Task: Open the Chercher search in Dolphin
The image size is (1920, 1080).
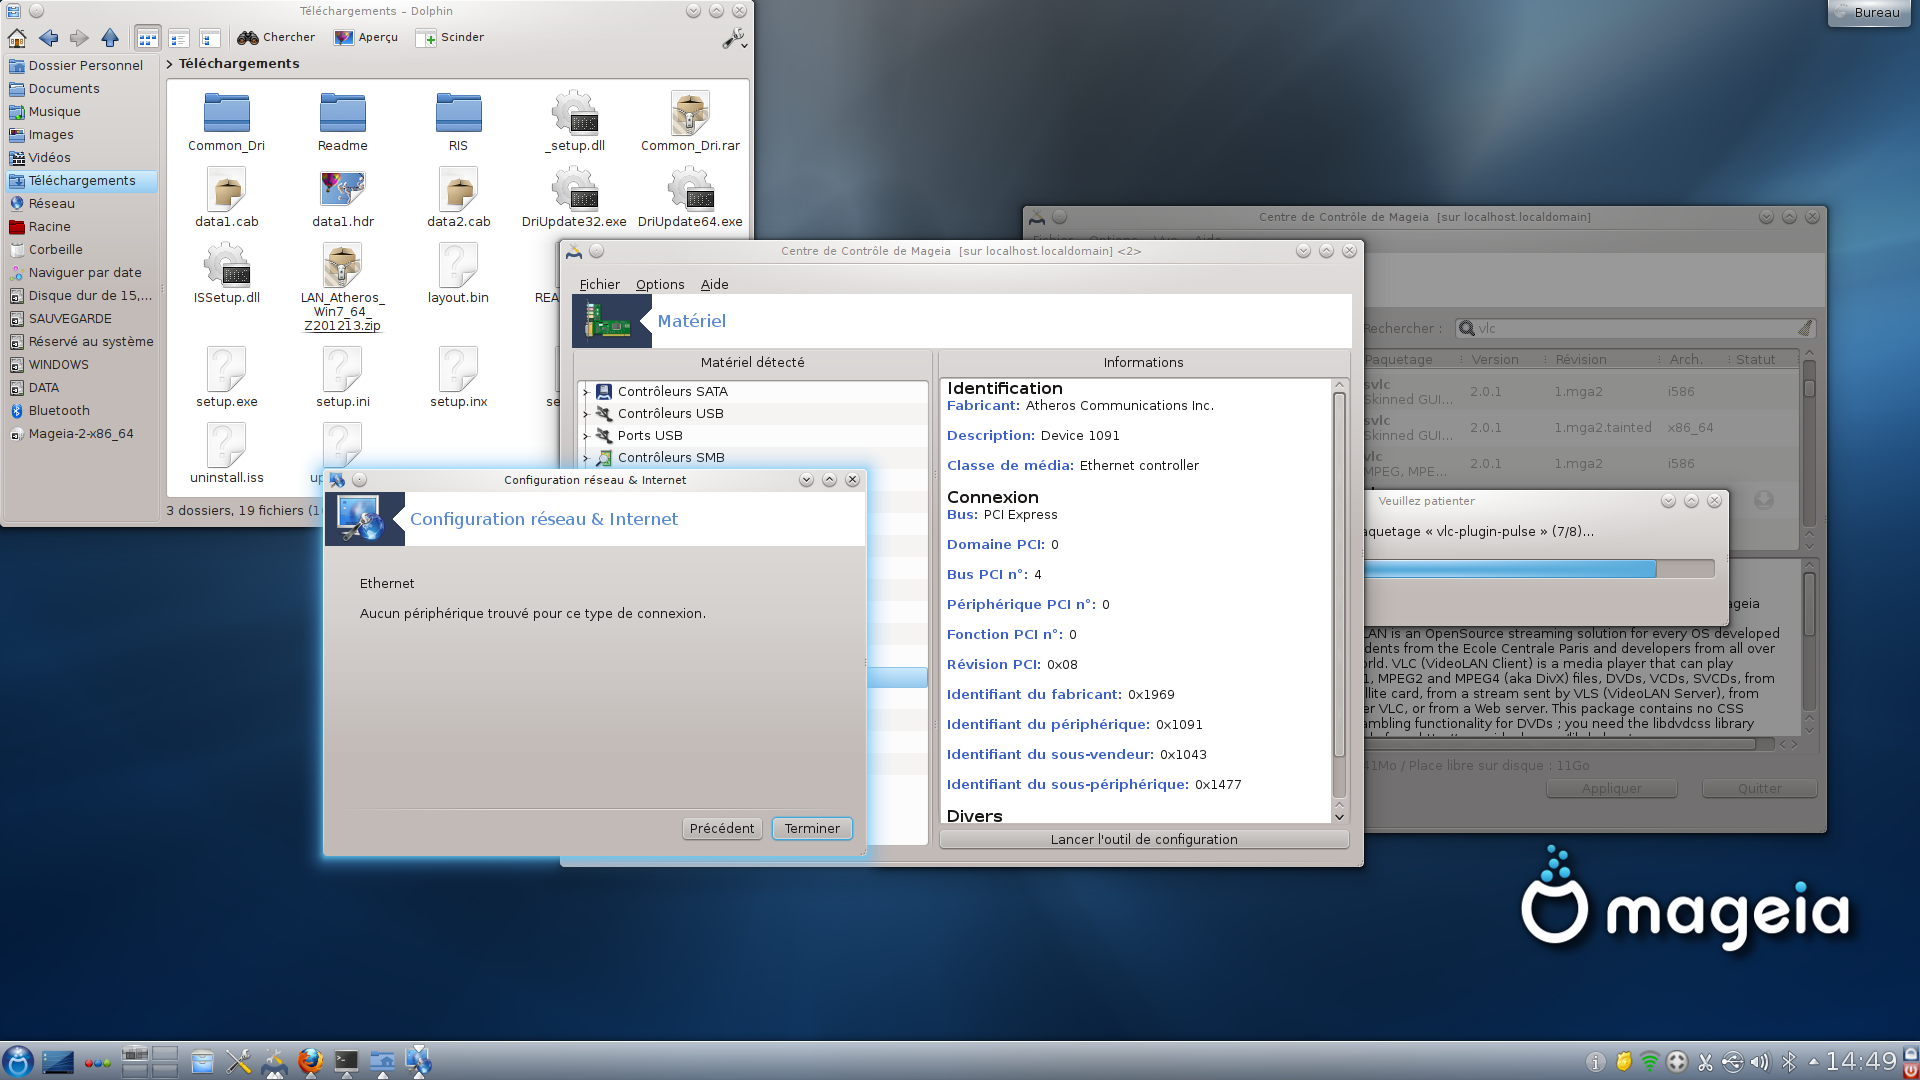Action: [276, 38]
